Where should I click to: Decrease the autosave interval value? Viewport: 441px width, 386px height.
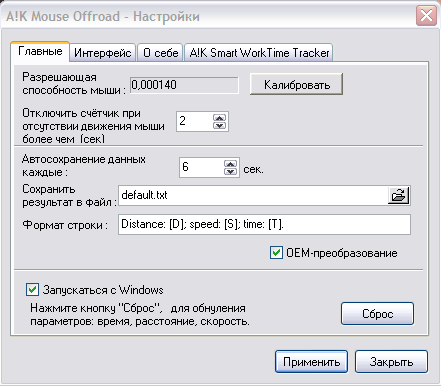coord(231,171)
